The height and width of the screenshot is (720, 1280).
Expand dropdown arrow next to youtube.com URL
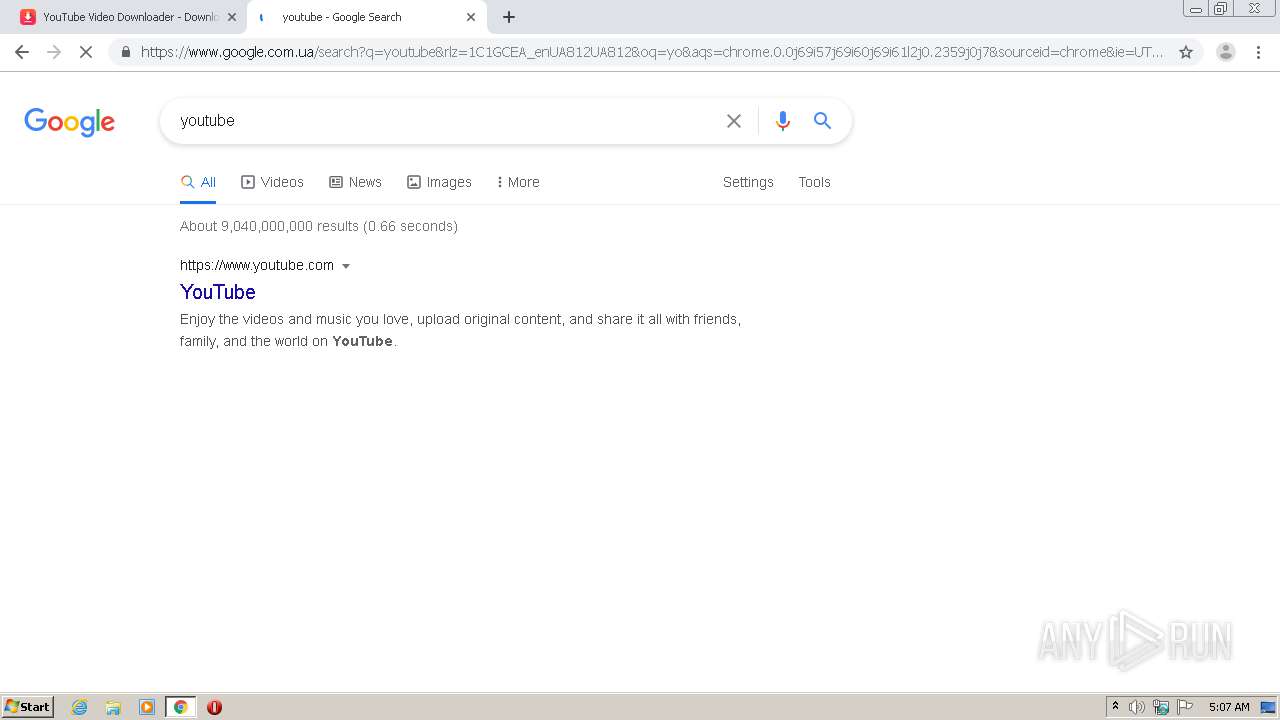[x=346, y=266]
